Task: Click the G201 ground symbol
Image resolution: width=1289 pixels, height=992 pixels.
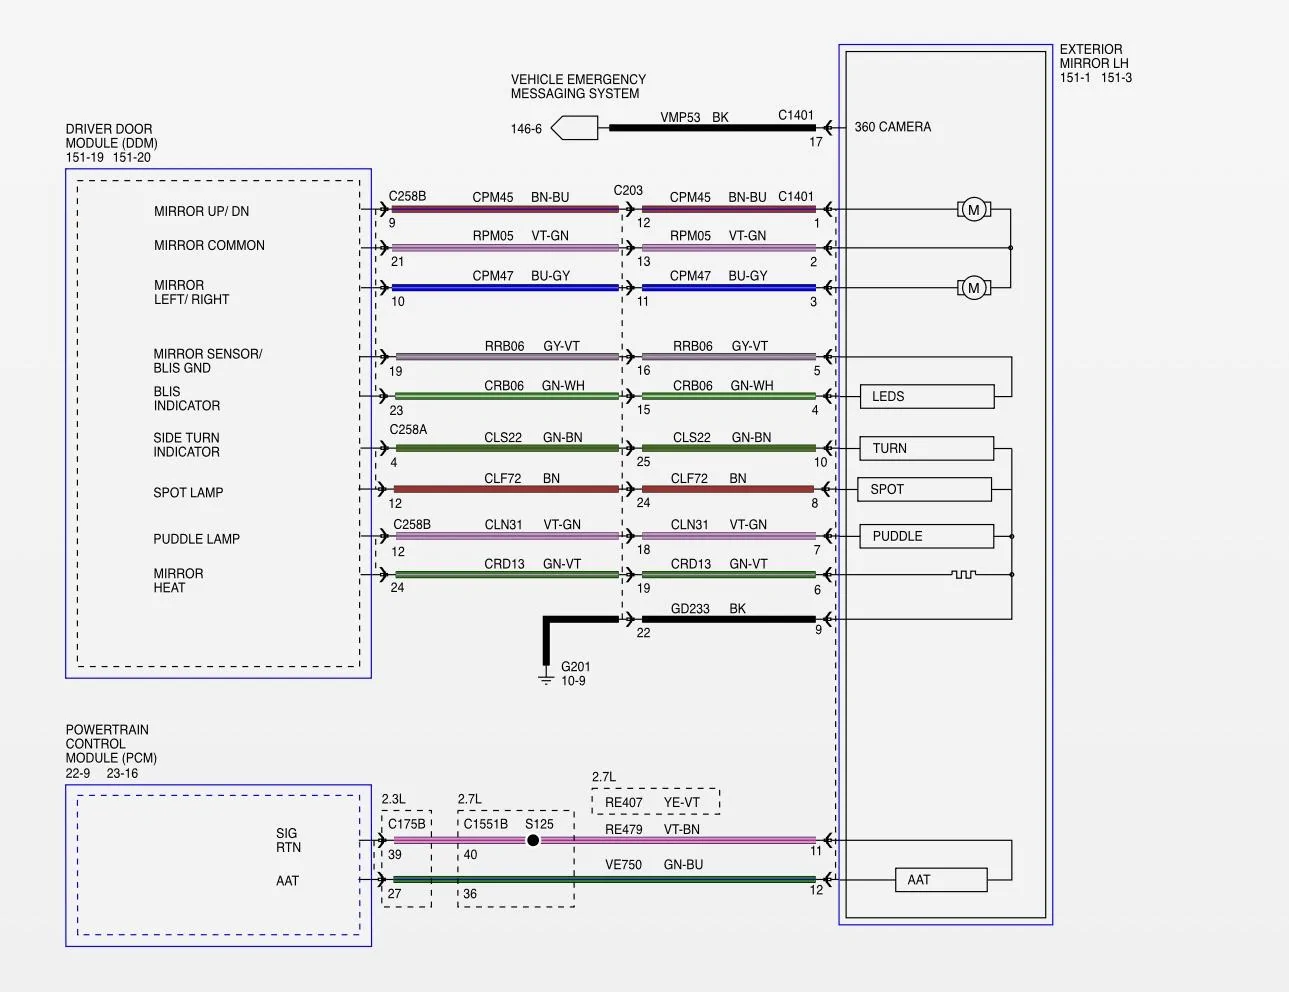Action: click(546, 678)
